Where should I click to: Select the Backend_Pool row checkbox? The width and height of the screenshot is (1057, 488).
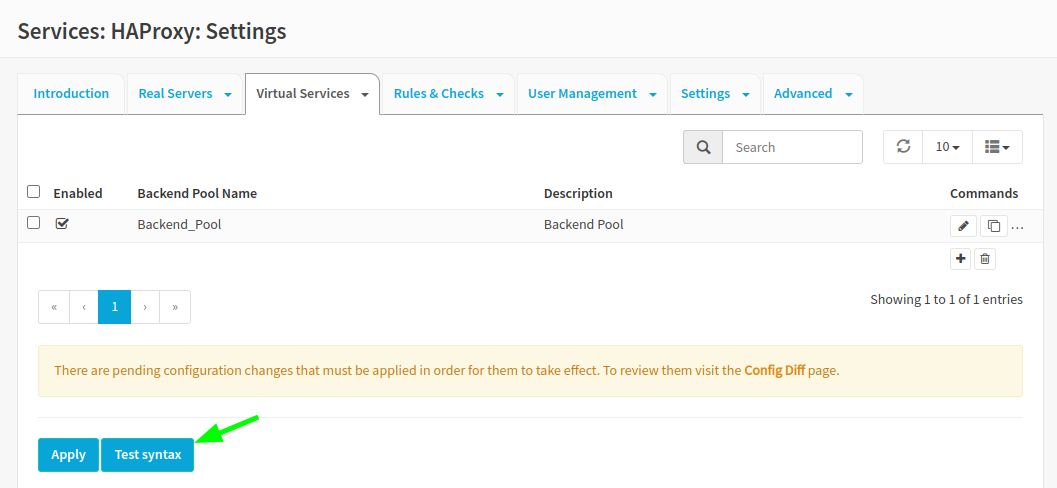[34, 222]
